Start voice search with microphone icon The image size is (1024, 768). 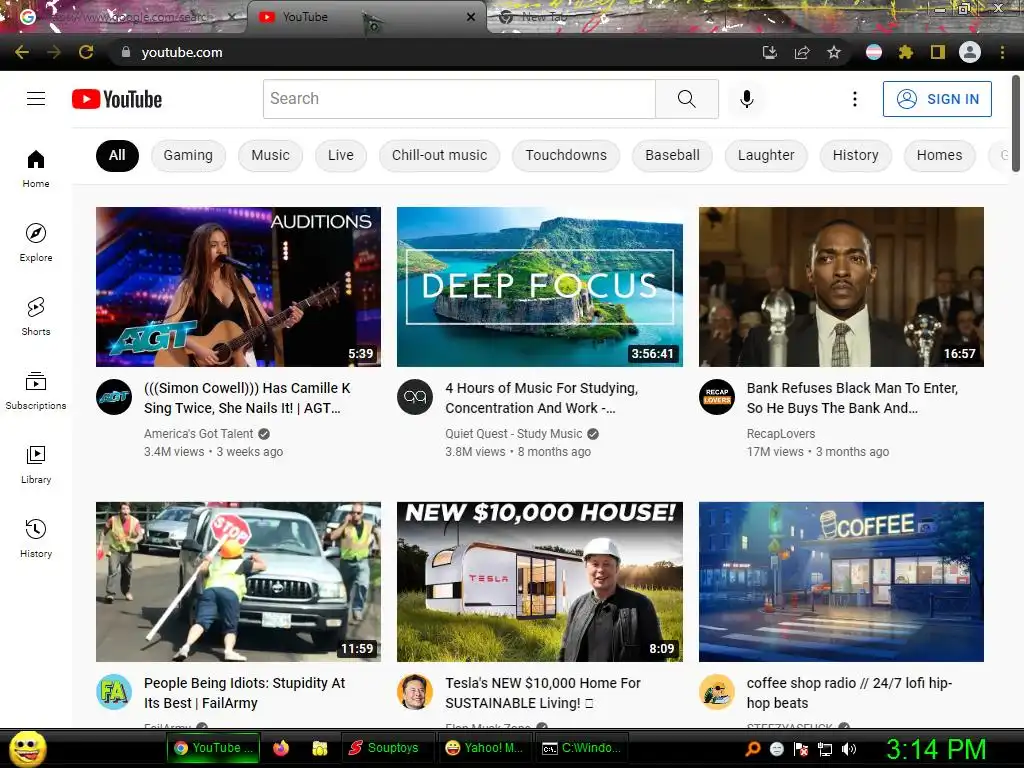[x=746, y=99]
